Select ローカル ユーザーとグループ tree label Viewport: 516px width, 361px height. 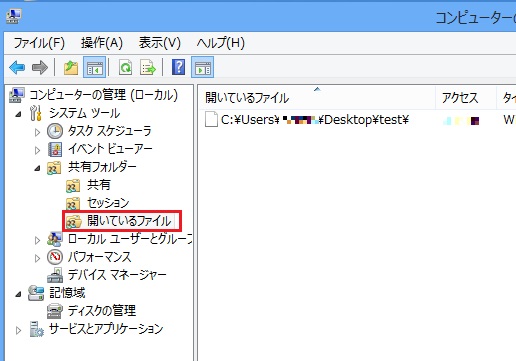point(130,239)
